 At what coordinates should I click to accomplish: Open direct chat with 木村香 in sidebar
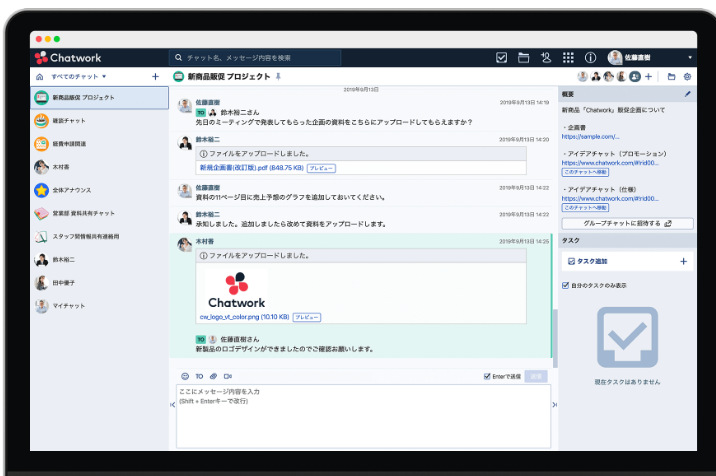tap(100, 167)
